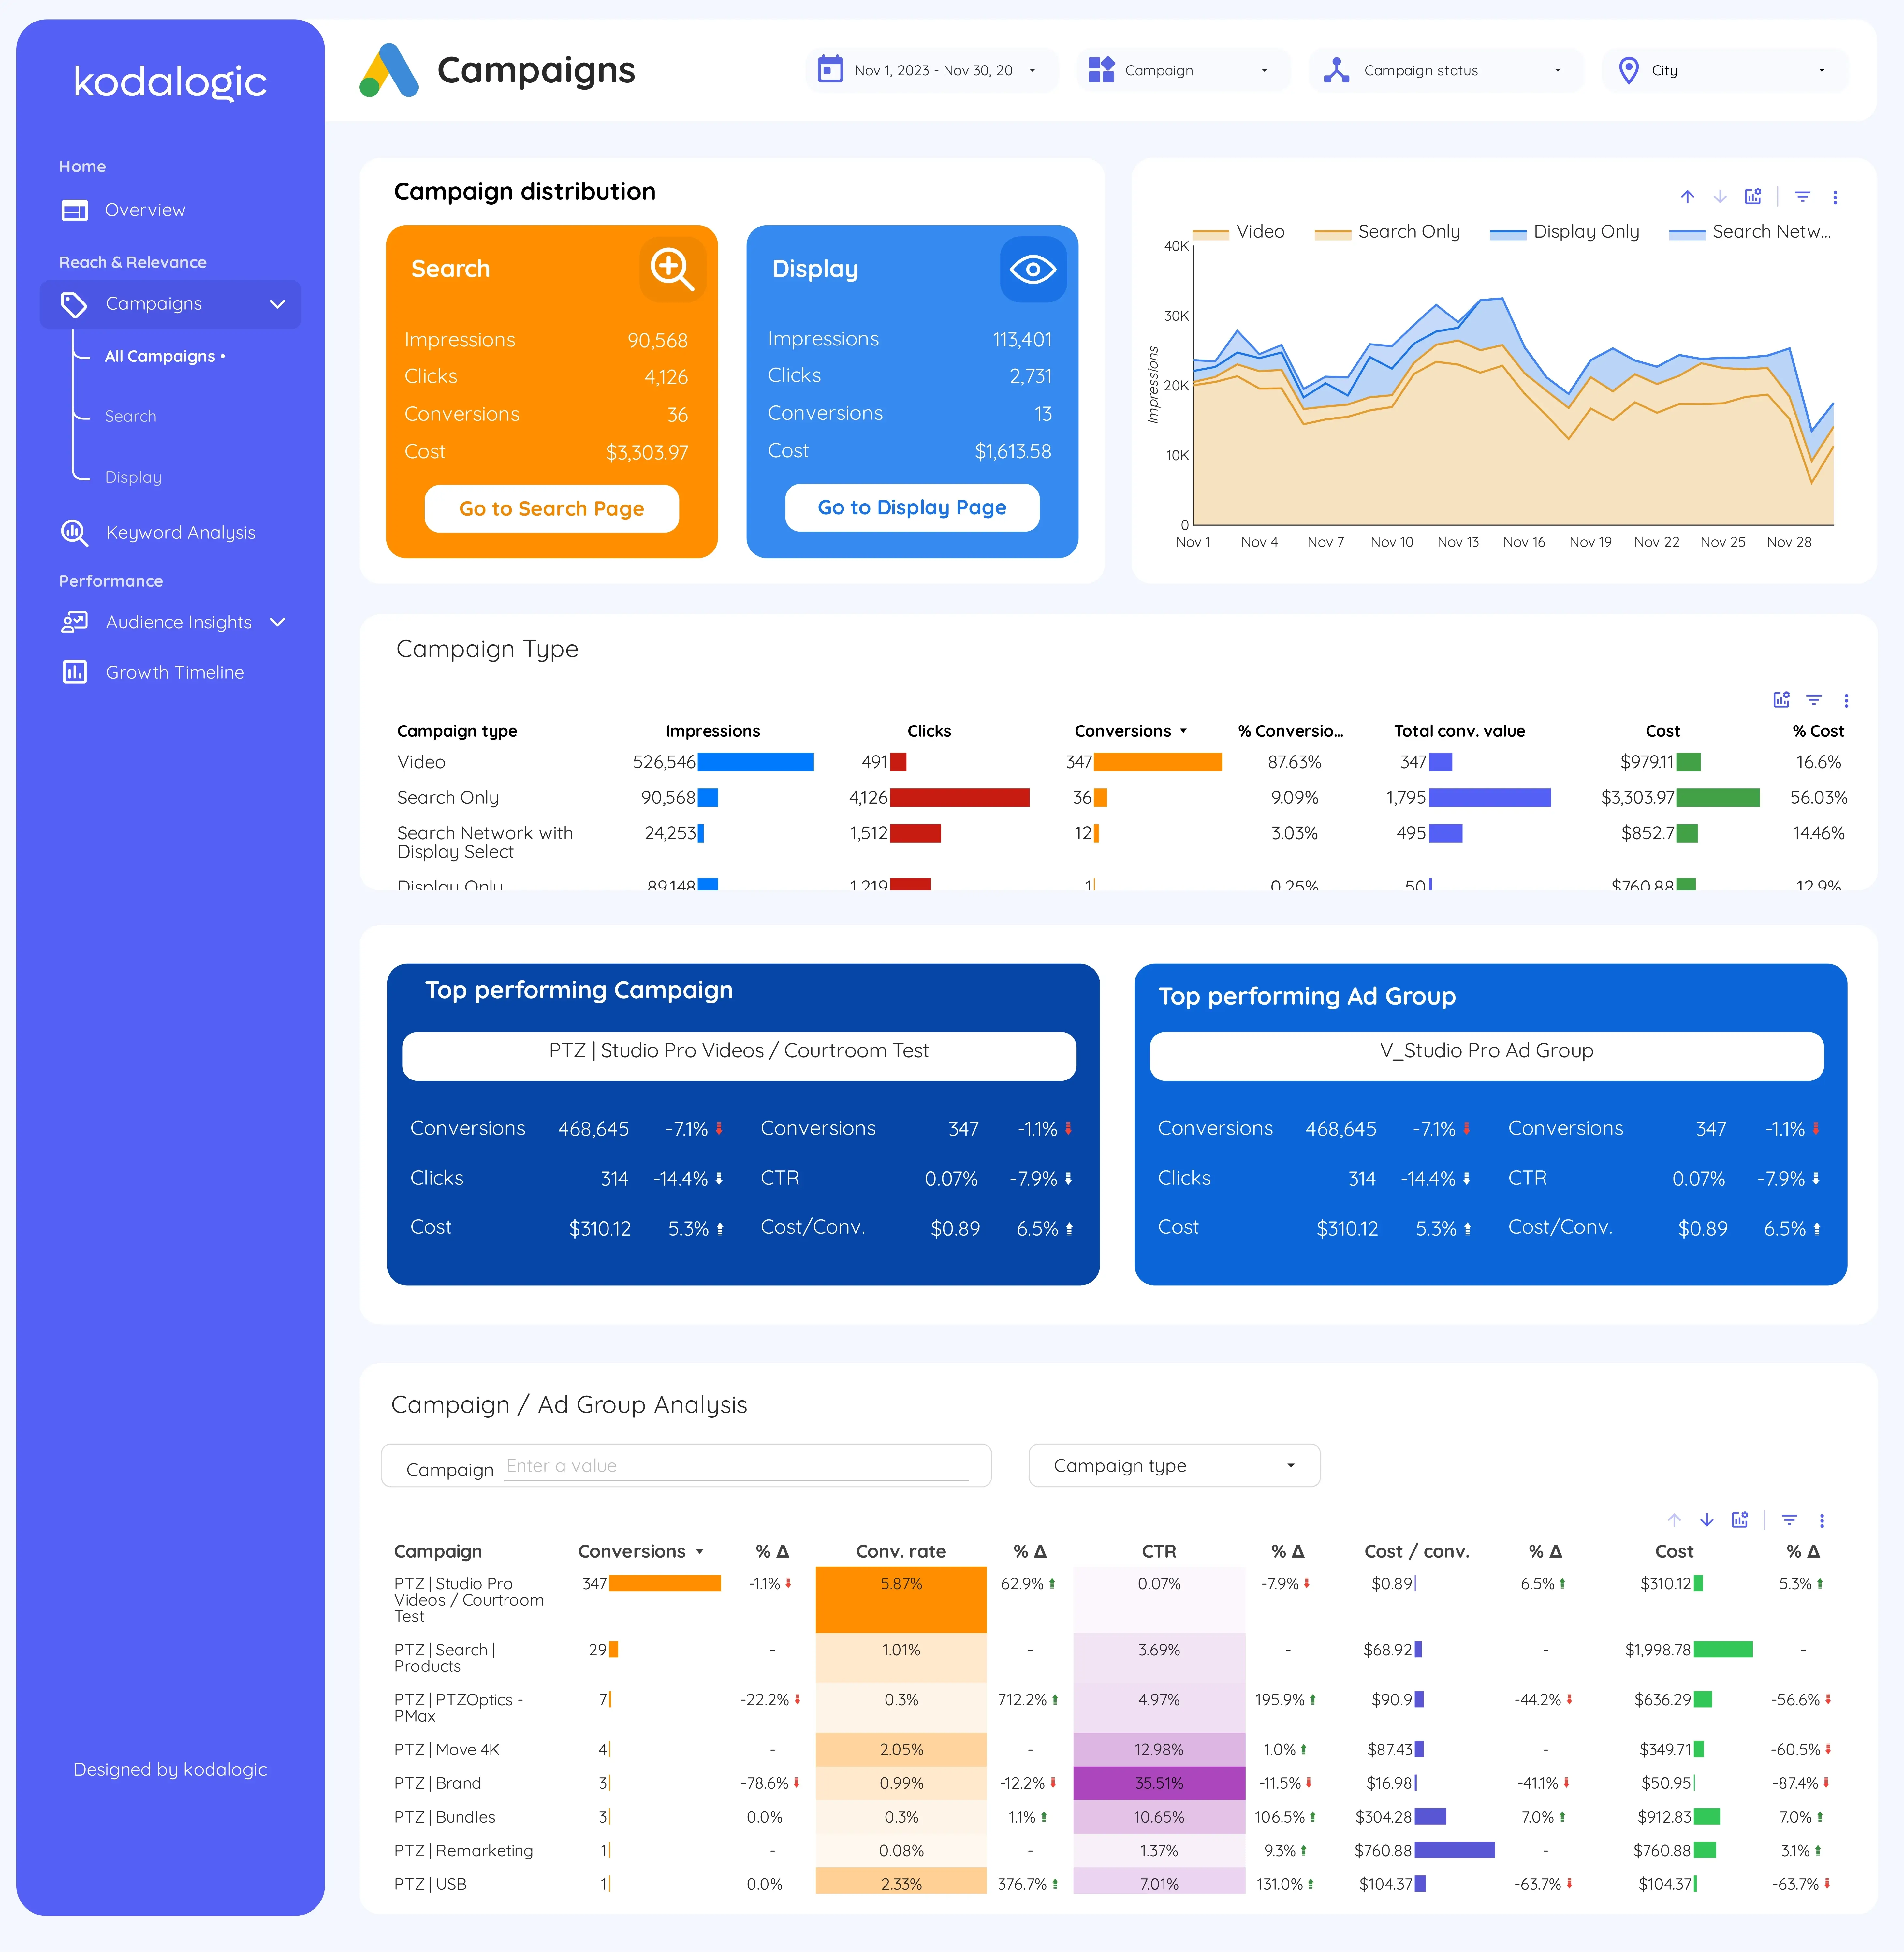Select the Search submenu item in sidebar
This screenshot has height=1952, width=1904.
(131, 416)
